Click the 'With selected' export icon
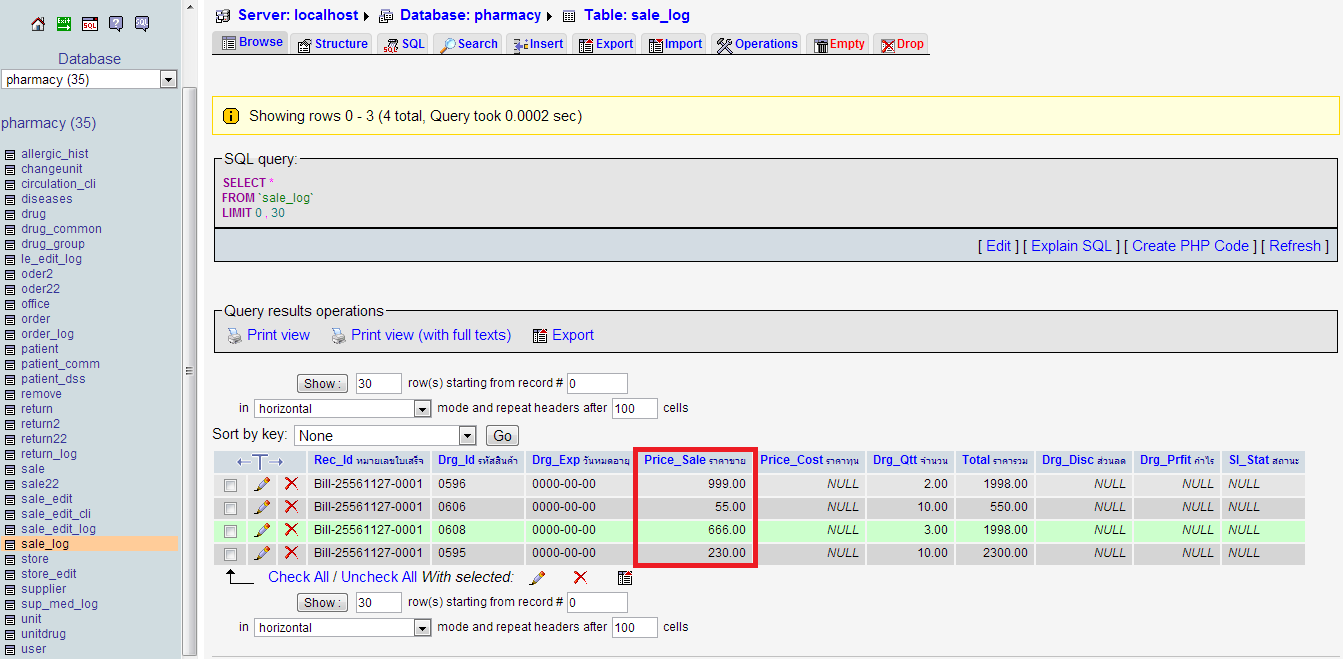Viewport: 1343px width, 659px height. (625, 578)
